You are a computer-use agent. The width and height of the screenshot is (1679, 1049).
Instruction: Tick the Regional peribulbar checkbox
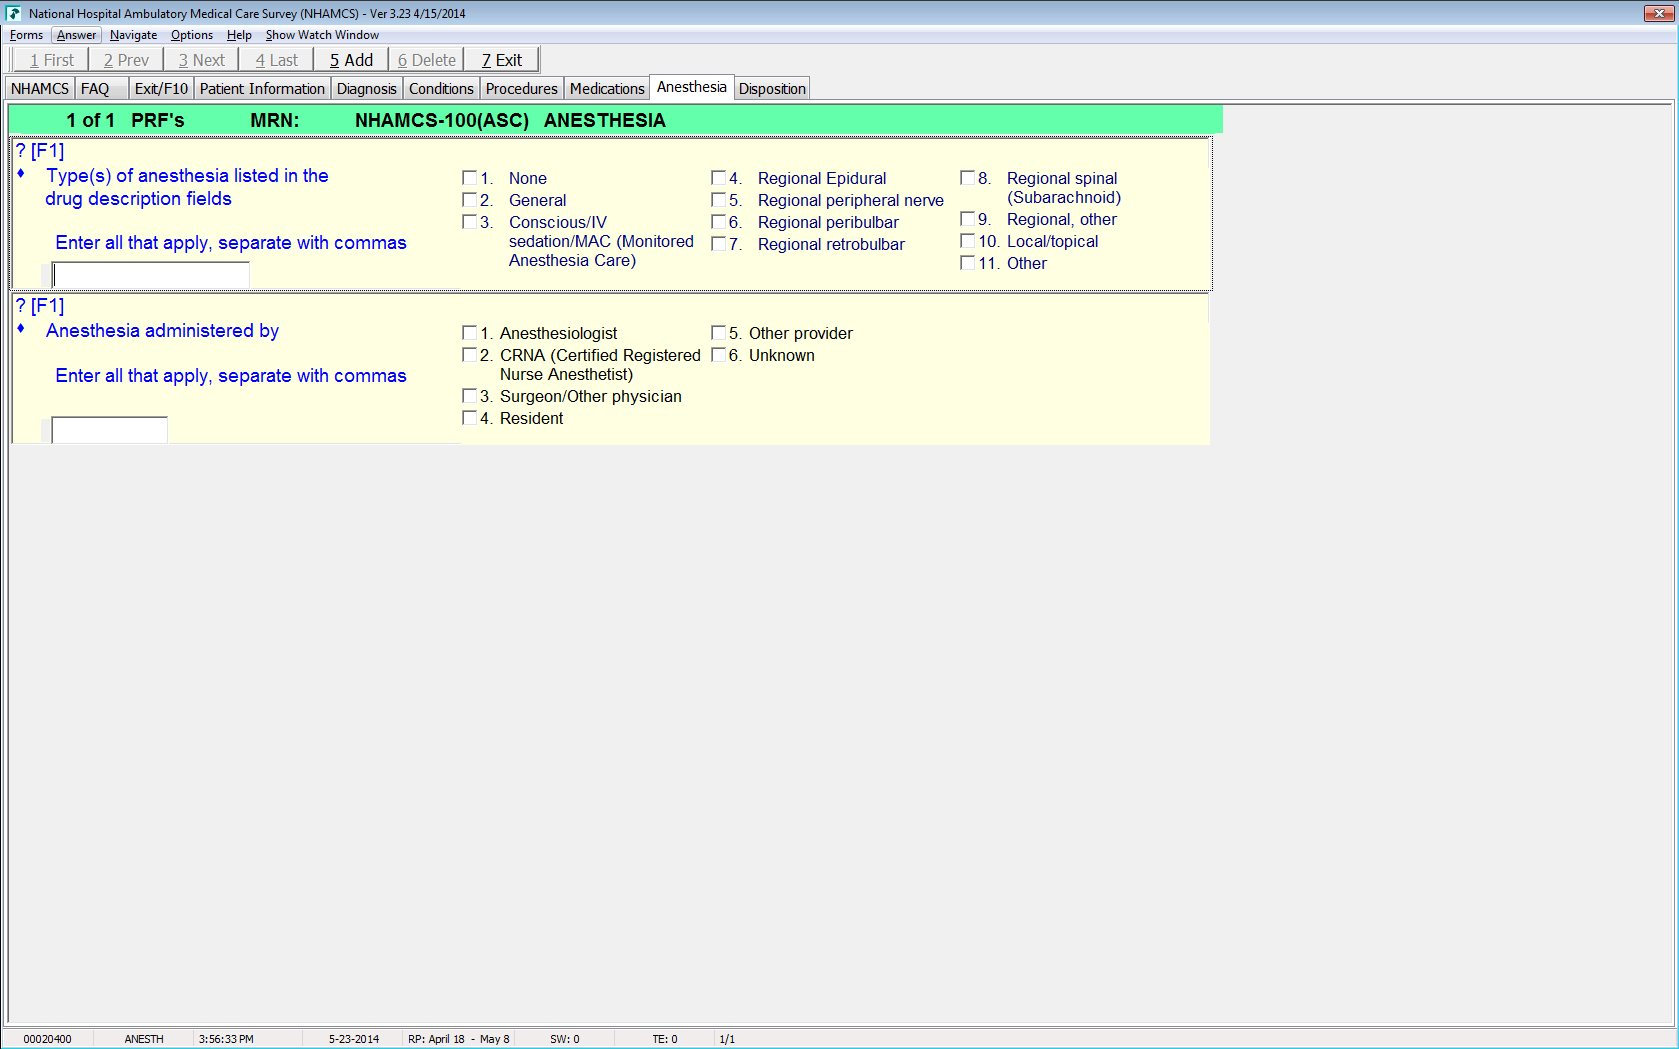click(718, 222)
